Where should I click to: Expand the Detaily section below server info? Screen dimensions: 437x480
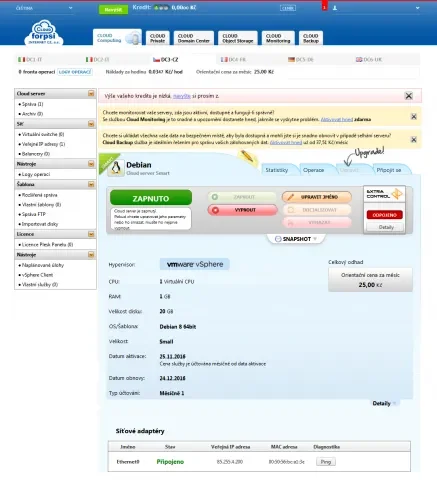point(384,403)
